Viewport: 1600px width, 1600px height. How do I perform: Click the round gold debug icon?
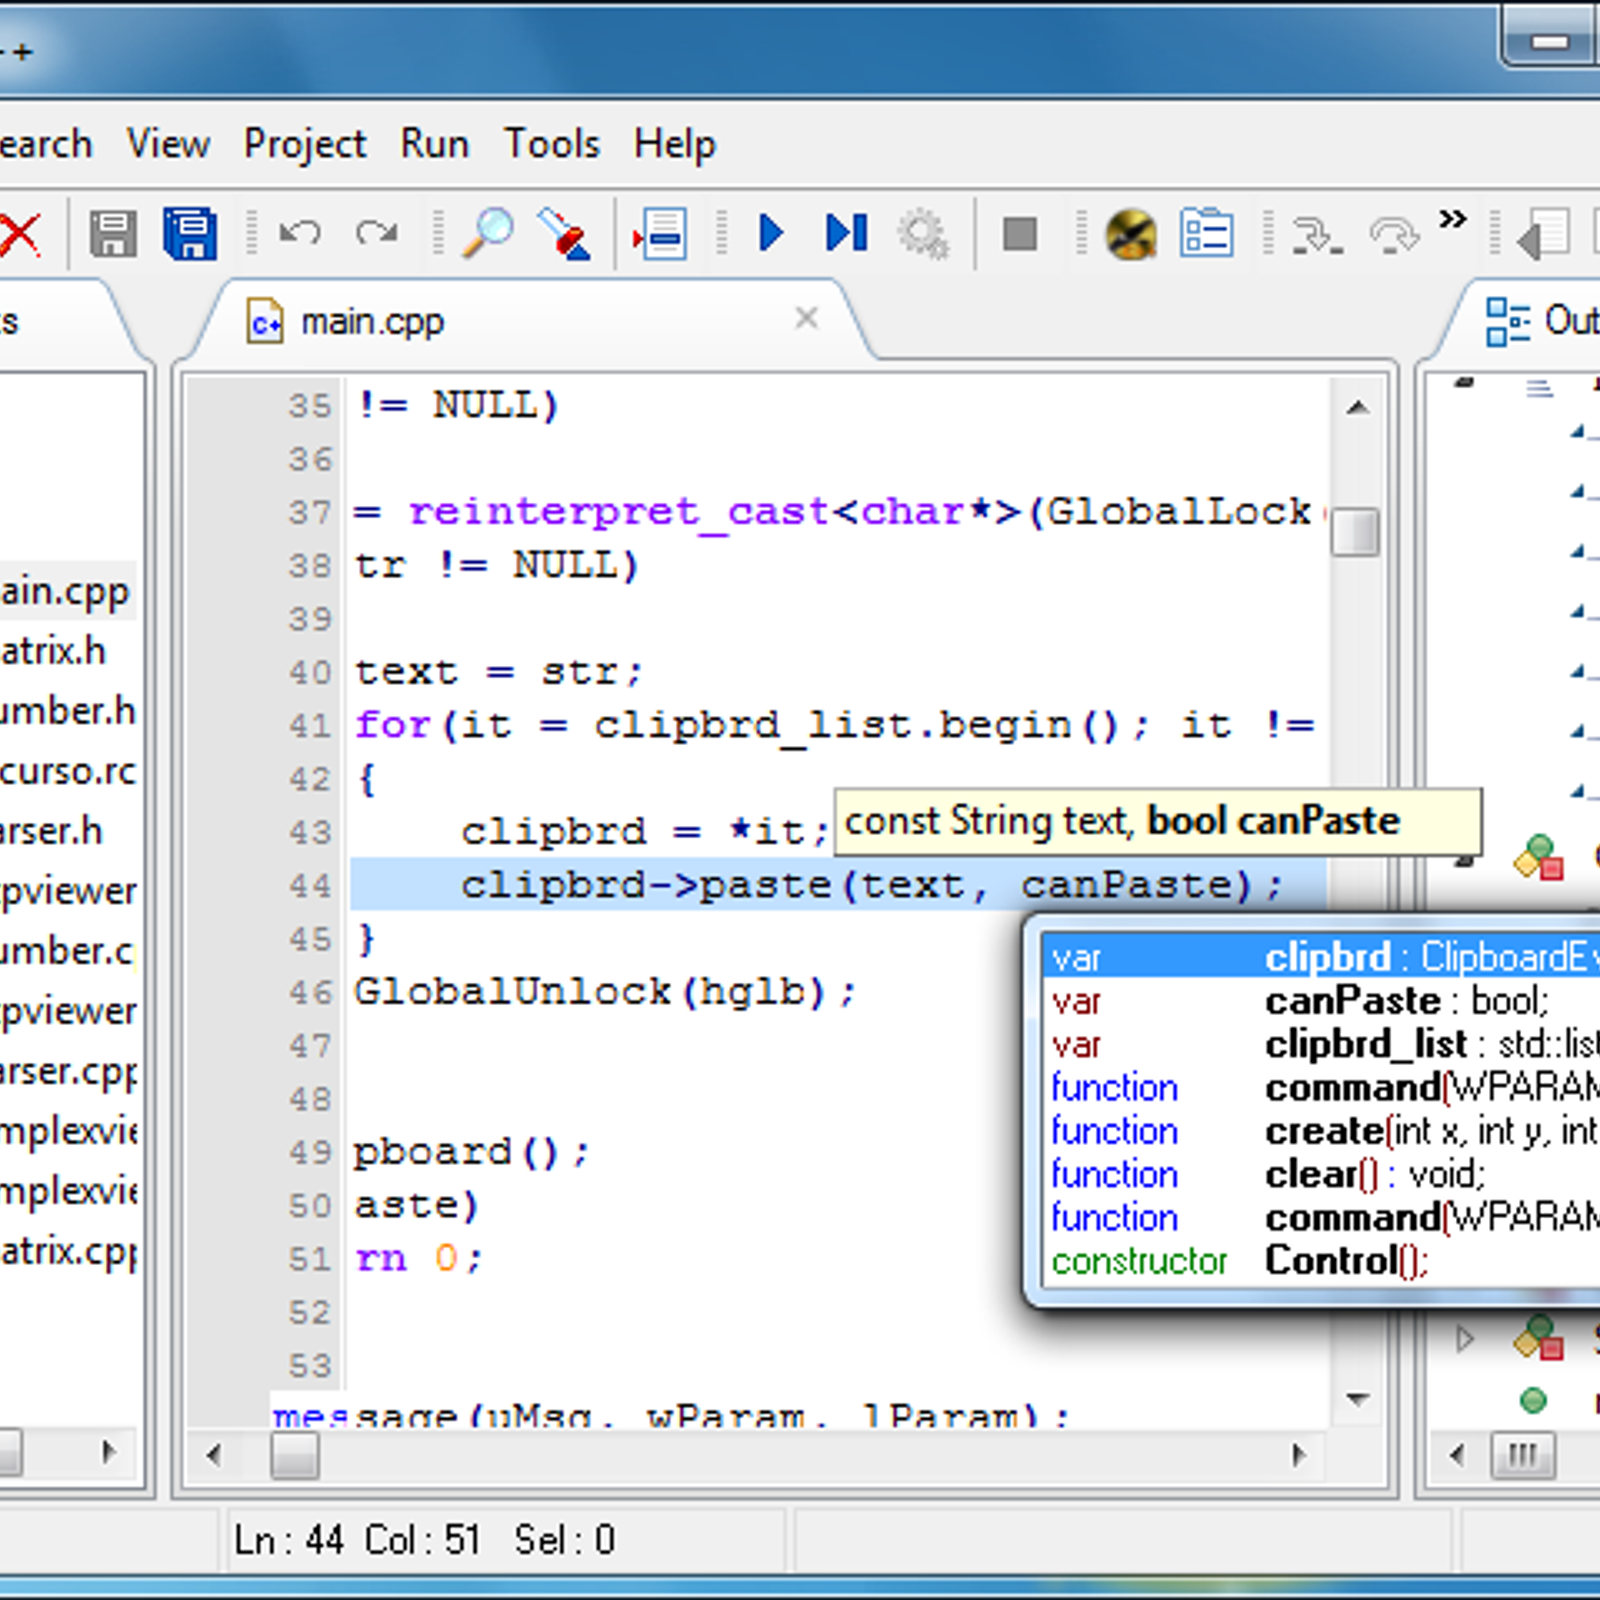[x=1131, y=234]
